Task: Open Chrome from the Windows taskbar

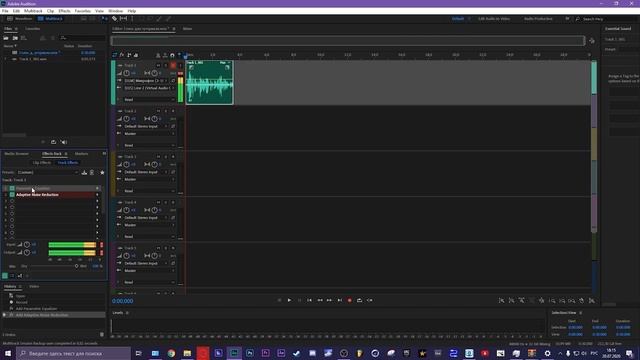Action: 171,353
